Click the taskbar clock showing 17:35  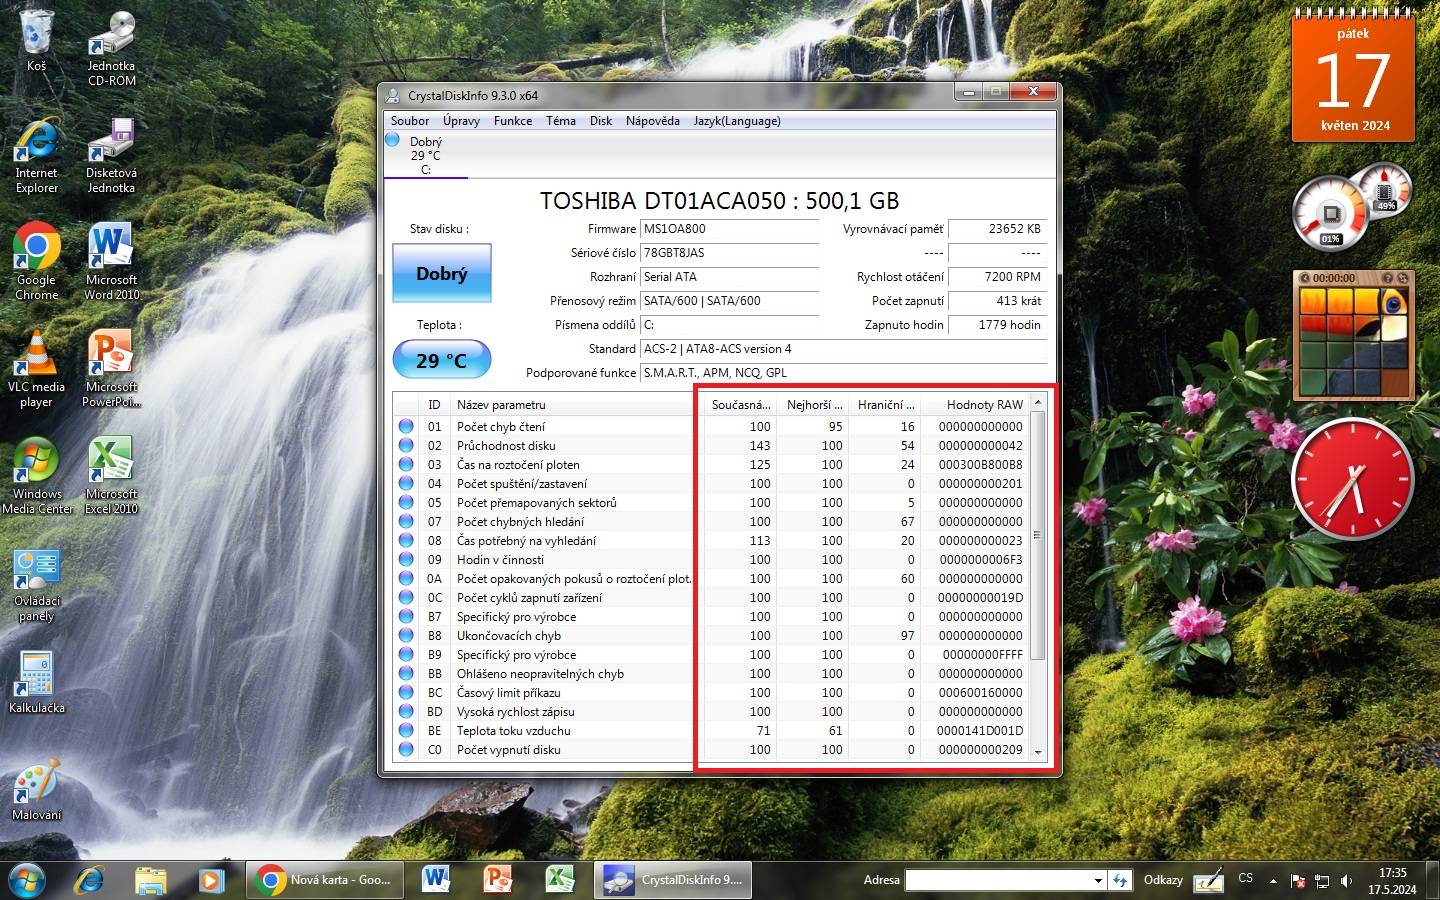click(1392, 880)
